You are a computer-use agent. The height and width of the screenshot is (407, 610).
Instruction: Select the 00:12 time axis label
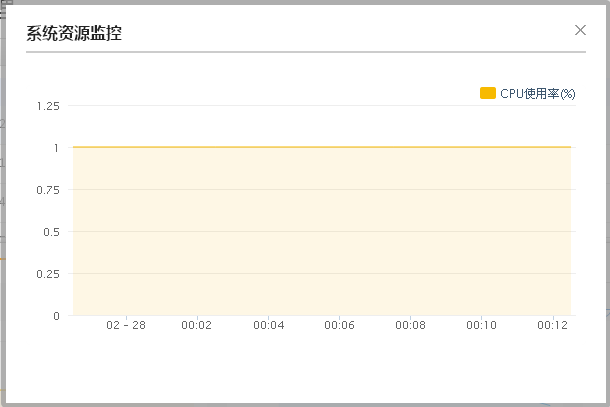(552, 326)
